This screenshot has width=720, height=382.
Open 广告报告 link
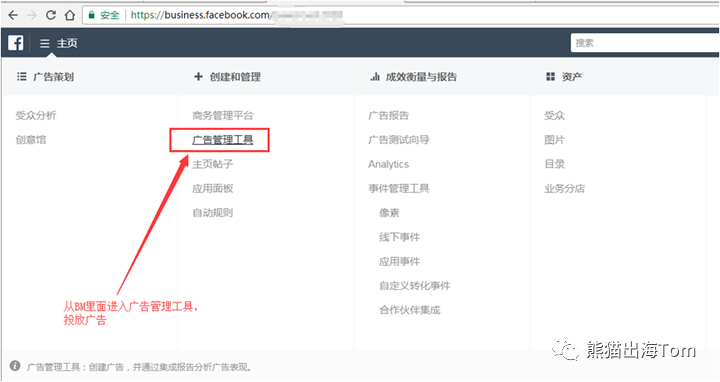pos(388,115)
